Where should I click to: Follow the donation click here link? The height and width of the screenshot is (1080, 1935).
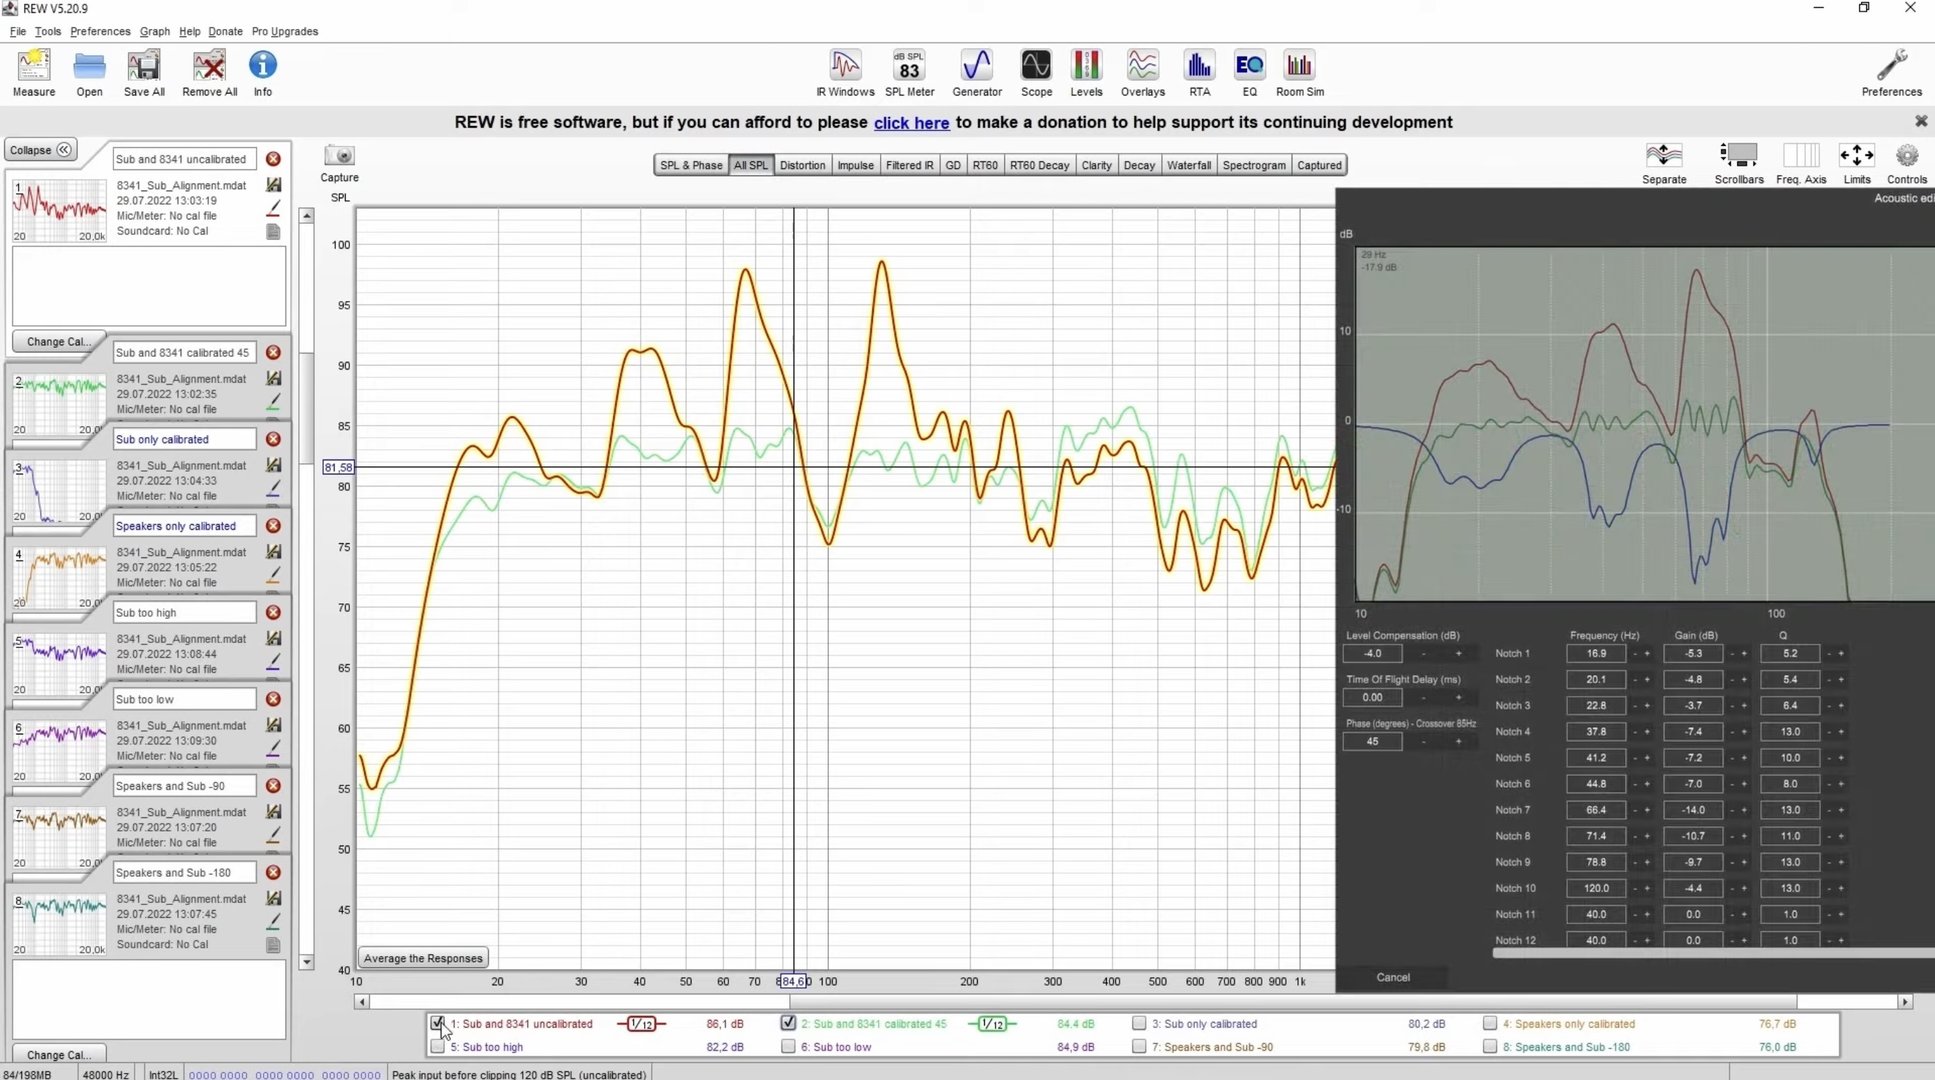911,123
